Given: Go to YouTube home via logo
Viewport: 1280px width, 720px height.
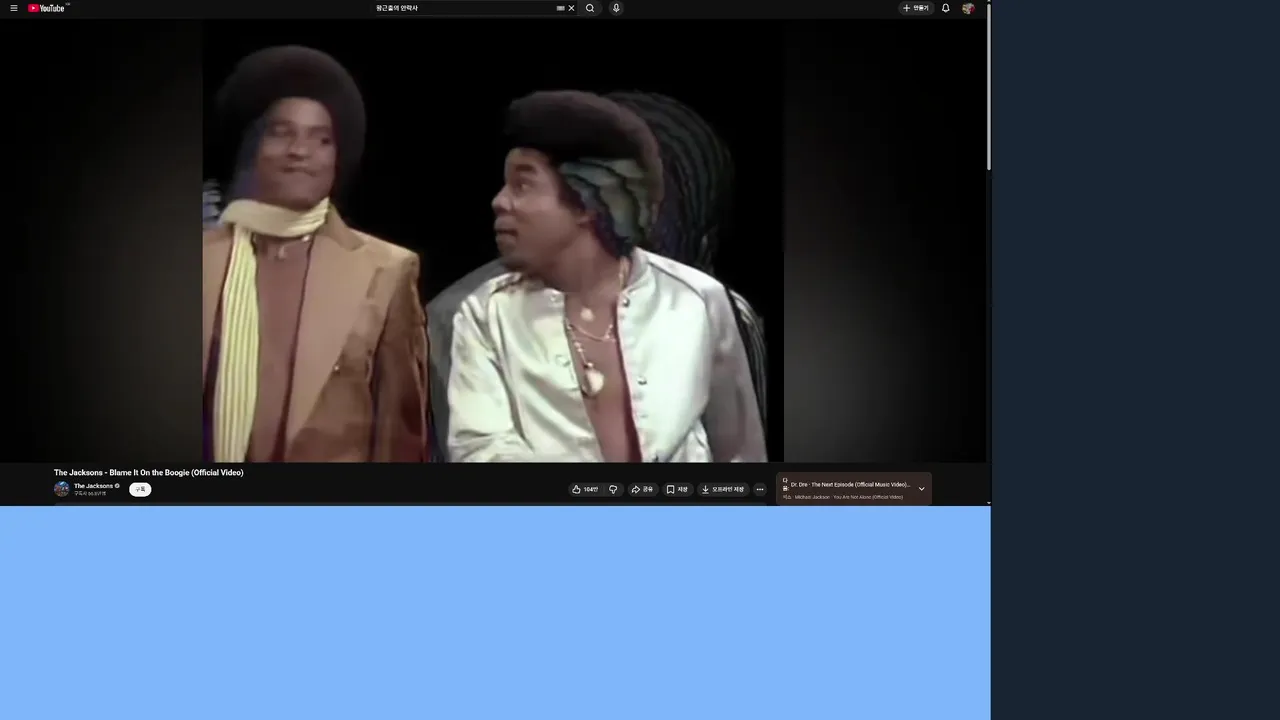Looking at the screenshot, I should (47, 8).
